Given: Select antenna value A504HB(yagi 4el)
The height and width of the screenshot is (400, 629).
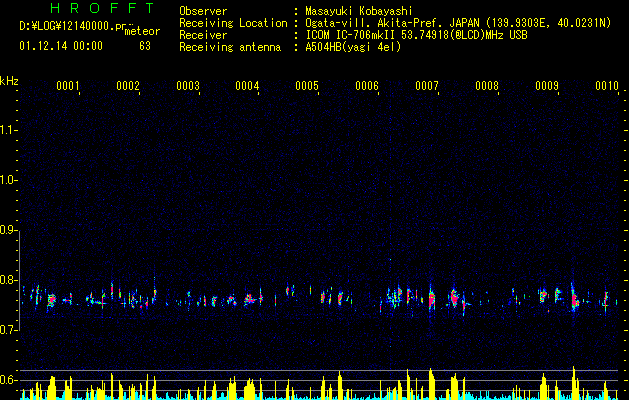Looking at the screenshot, I should 353,47.
